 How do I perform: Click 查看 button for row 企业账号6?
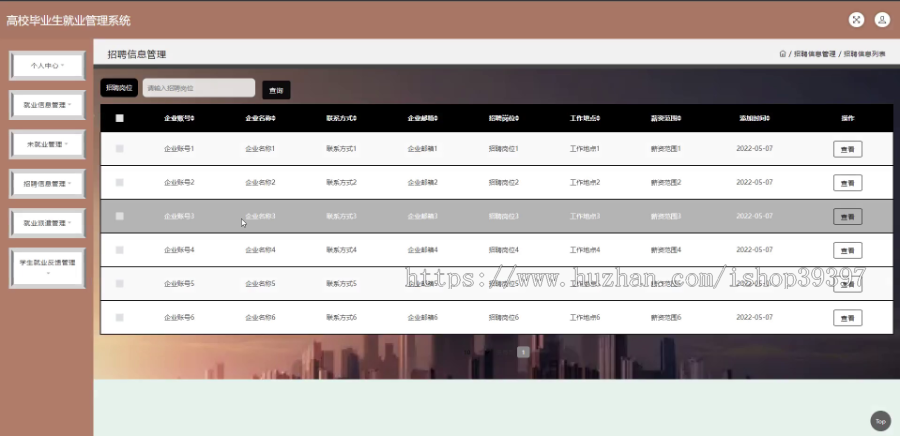[x=847, y=318]
